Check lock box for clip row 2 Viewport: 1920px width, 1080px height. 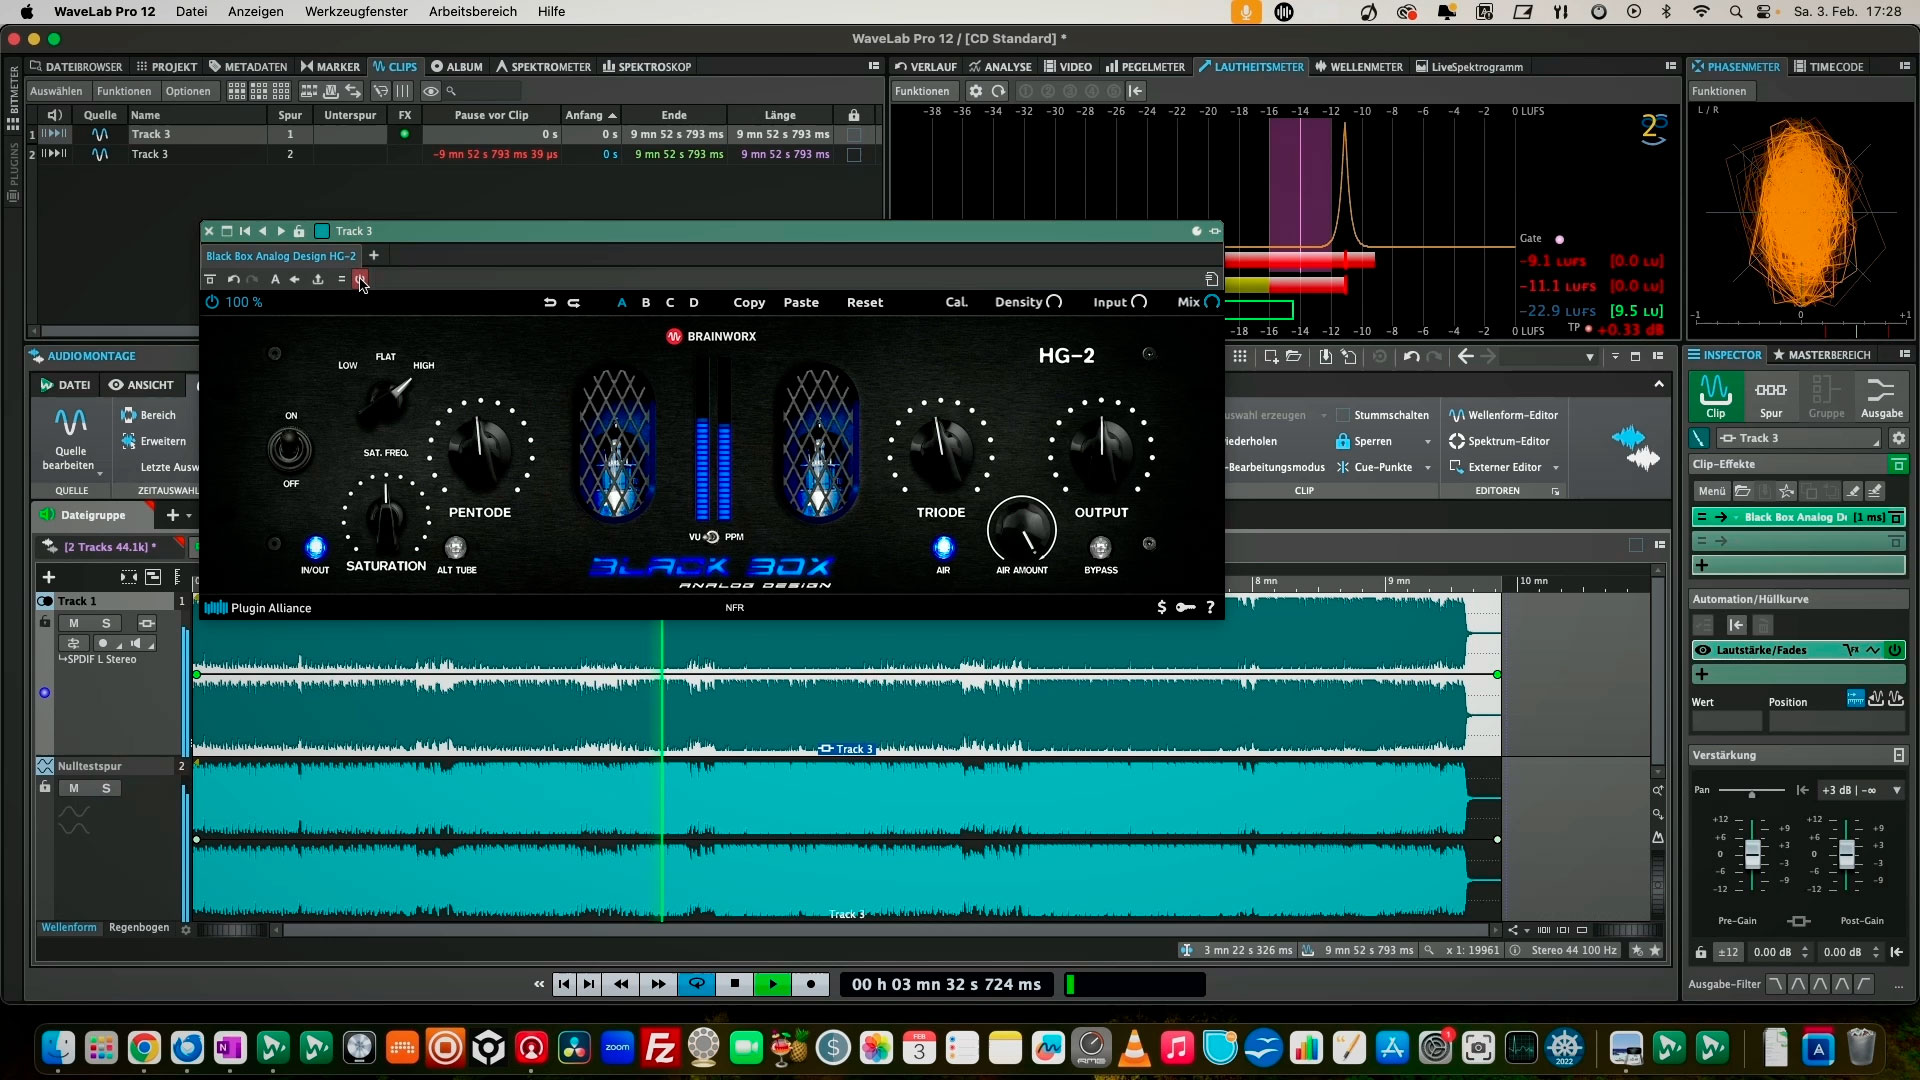tap(854, 154)
